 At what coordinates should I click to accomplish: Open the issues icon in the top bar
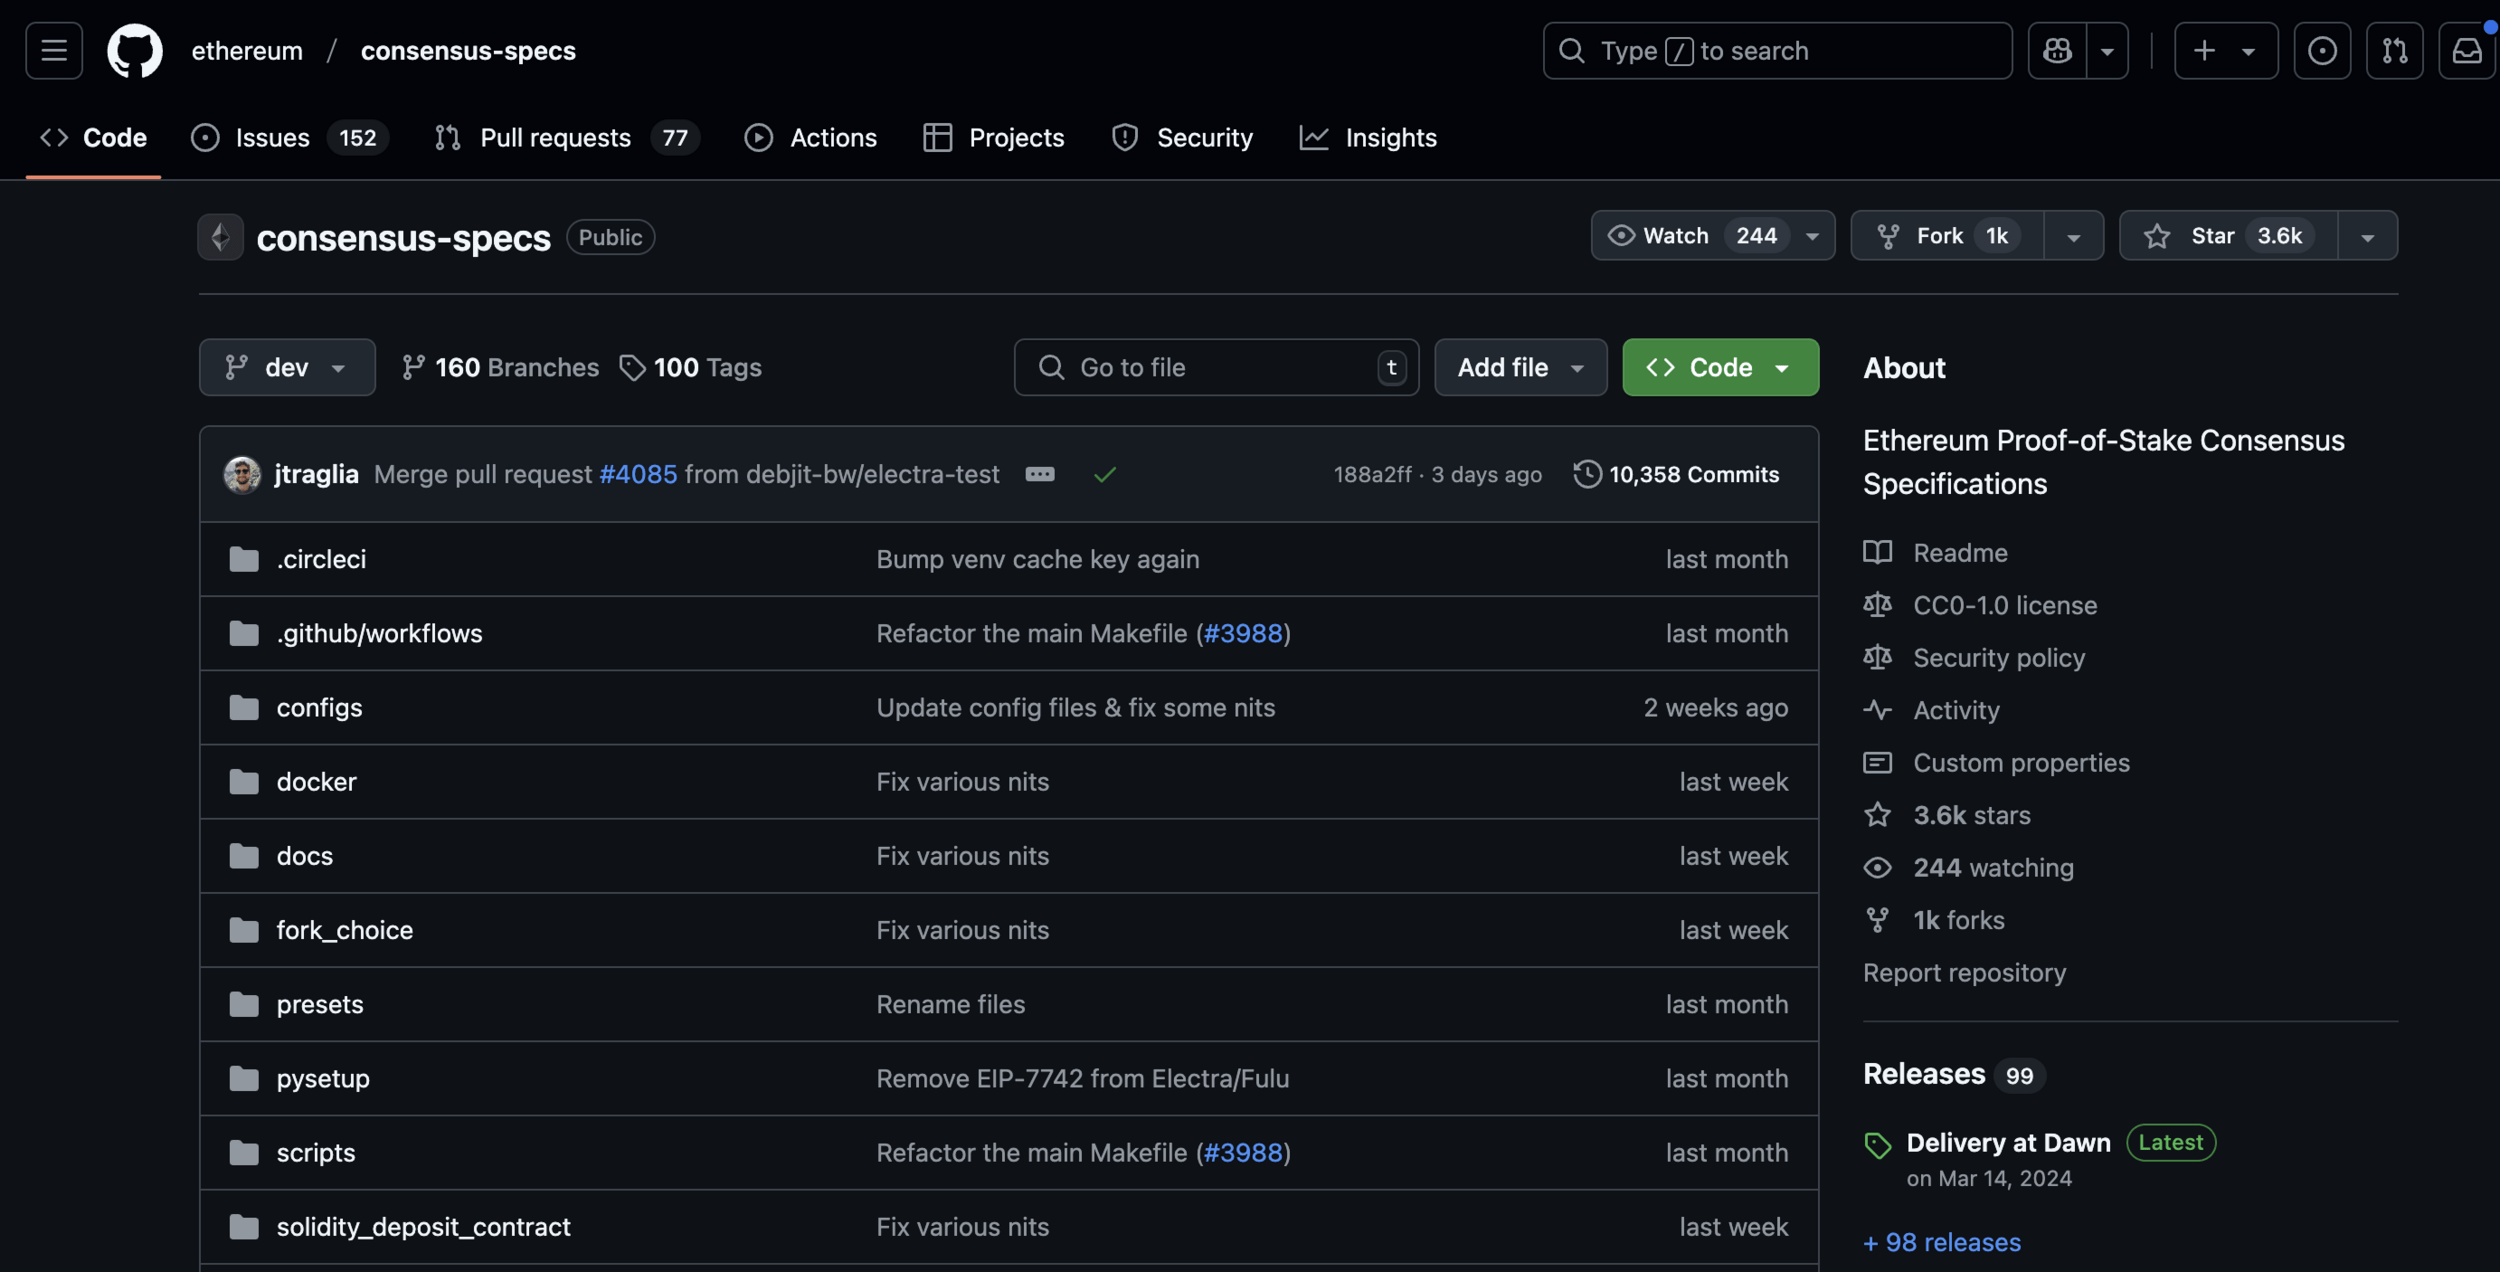[x=2321, y=51]
